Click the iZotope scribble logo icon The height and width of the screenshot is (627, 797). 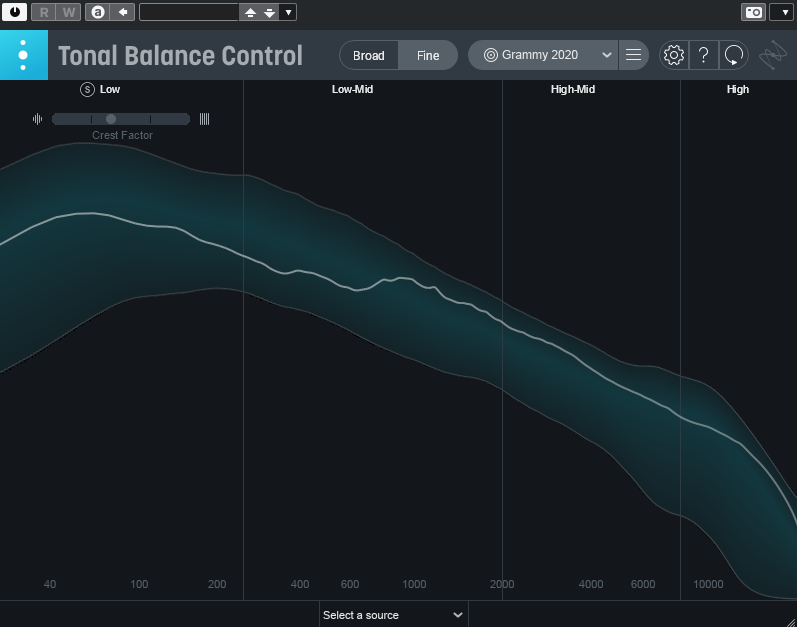(x=773, y=55)
